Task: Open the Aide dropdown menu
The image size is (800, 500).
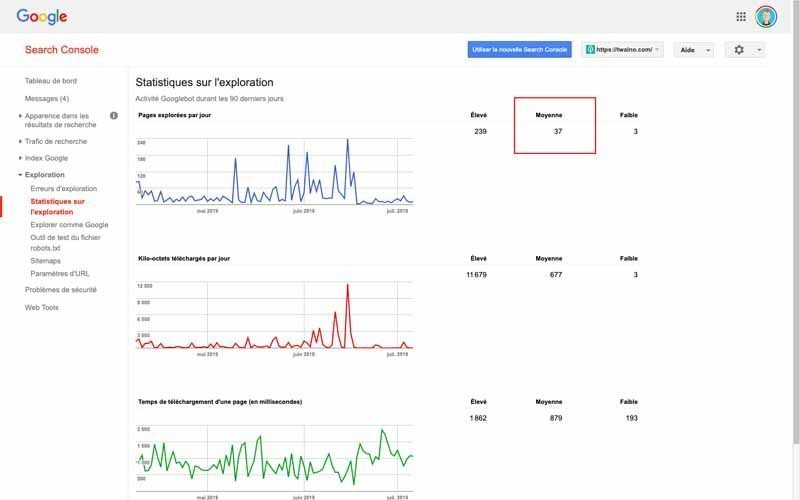Action: tap(694, 50)
